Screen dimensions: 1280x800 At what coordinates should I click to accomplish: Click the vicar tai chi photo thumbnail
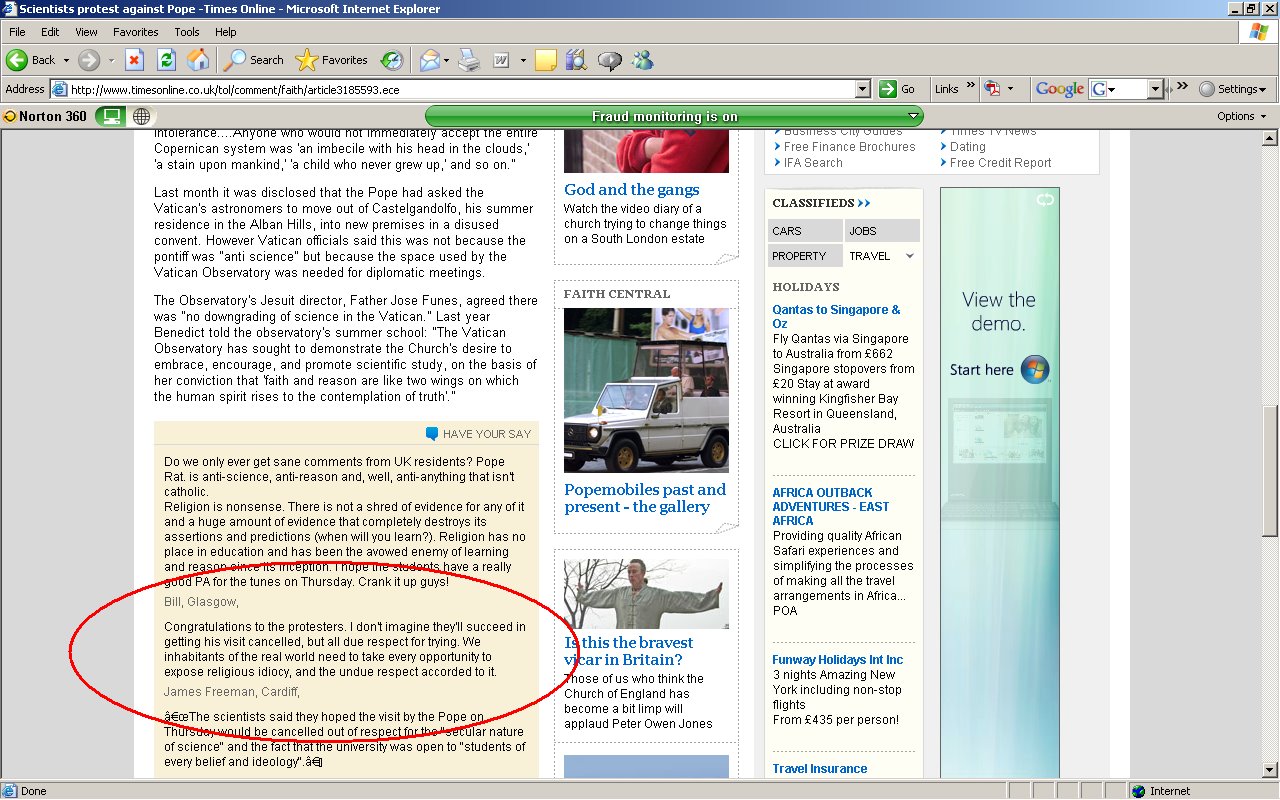pos(646,594)
